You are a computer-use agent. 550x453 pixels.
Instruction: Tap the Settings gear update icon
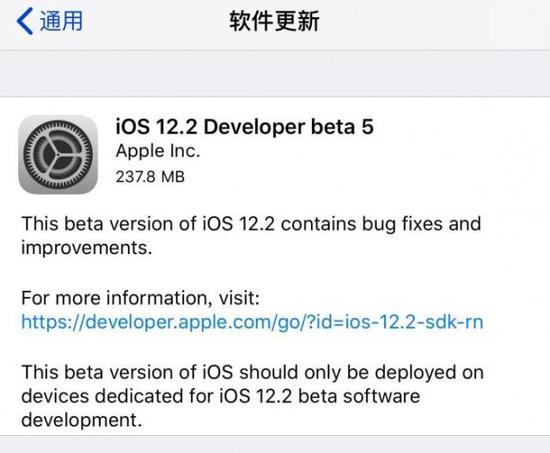pyautogui.click(x=58, y=154)
